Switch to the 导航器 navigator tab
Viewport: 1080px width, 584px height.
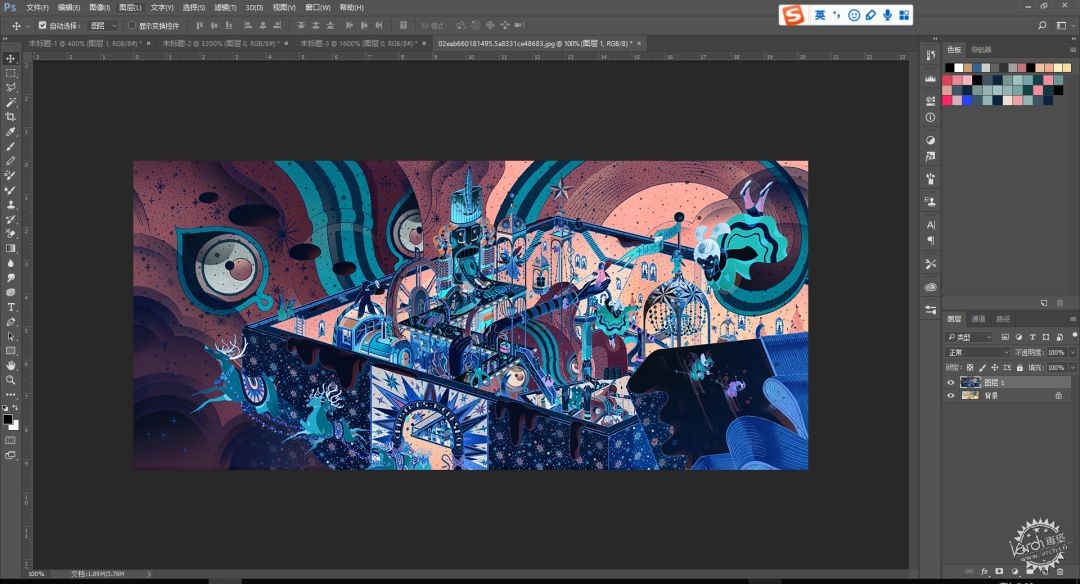coord(981,50)
